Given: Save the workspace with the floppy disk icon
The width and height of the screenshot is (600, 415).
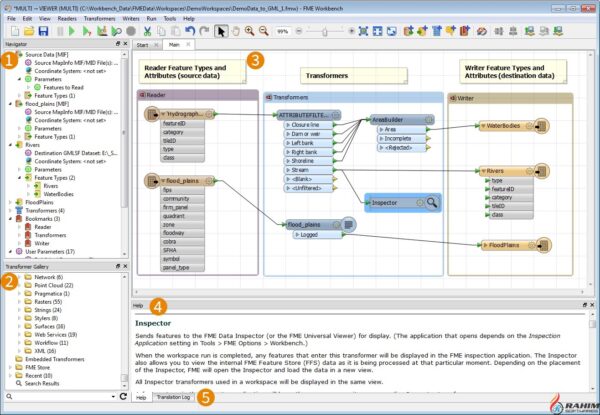Looking at the screenshot, I should 43,31.
